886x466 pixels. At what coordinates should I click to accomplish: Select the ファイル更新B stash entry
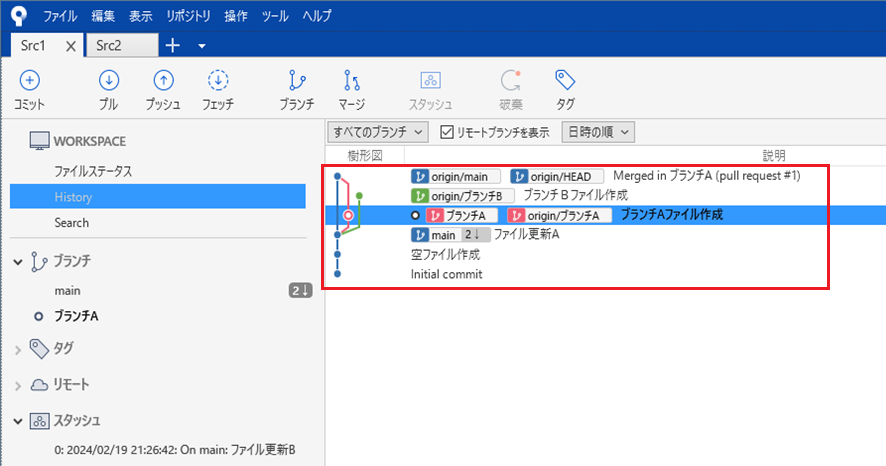coord(175,450)
